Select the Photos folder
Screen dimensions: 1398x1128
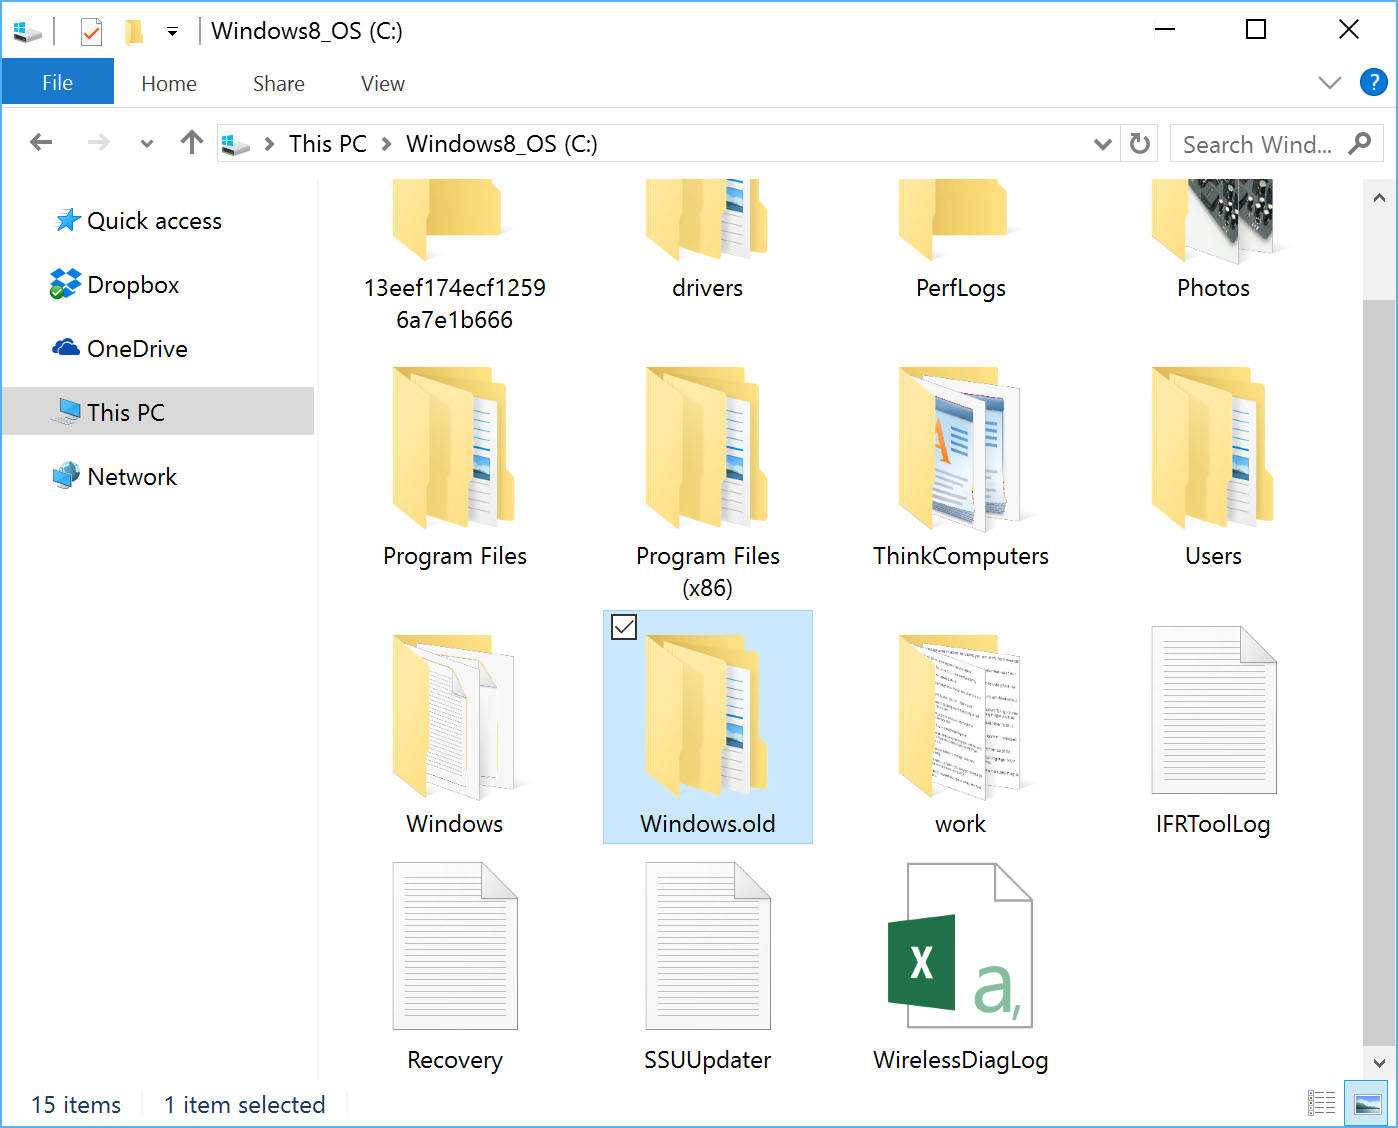tap(1213, 241)
